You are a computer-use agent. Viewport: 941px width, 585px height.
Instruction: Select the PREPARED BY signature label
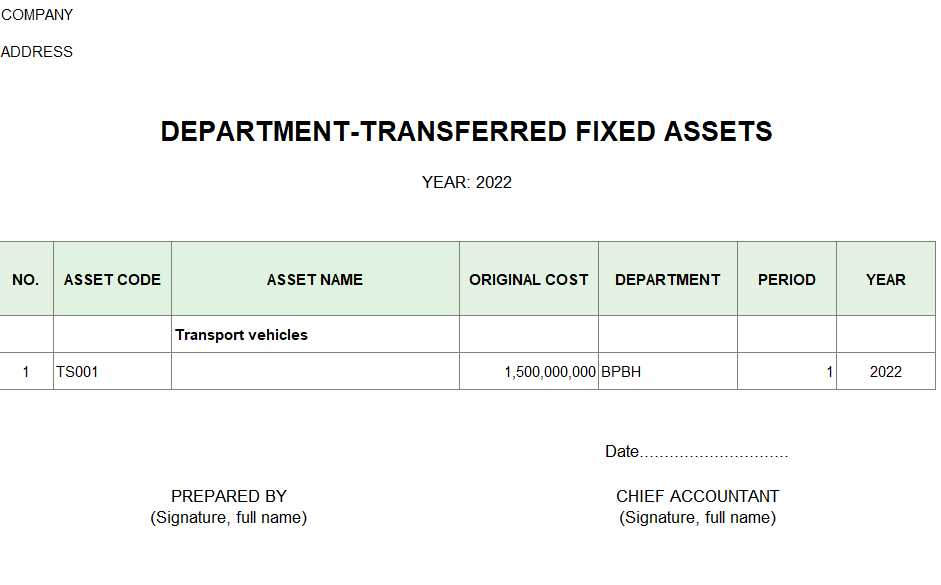pos(229,496)
